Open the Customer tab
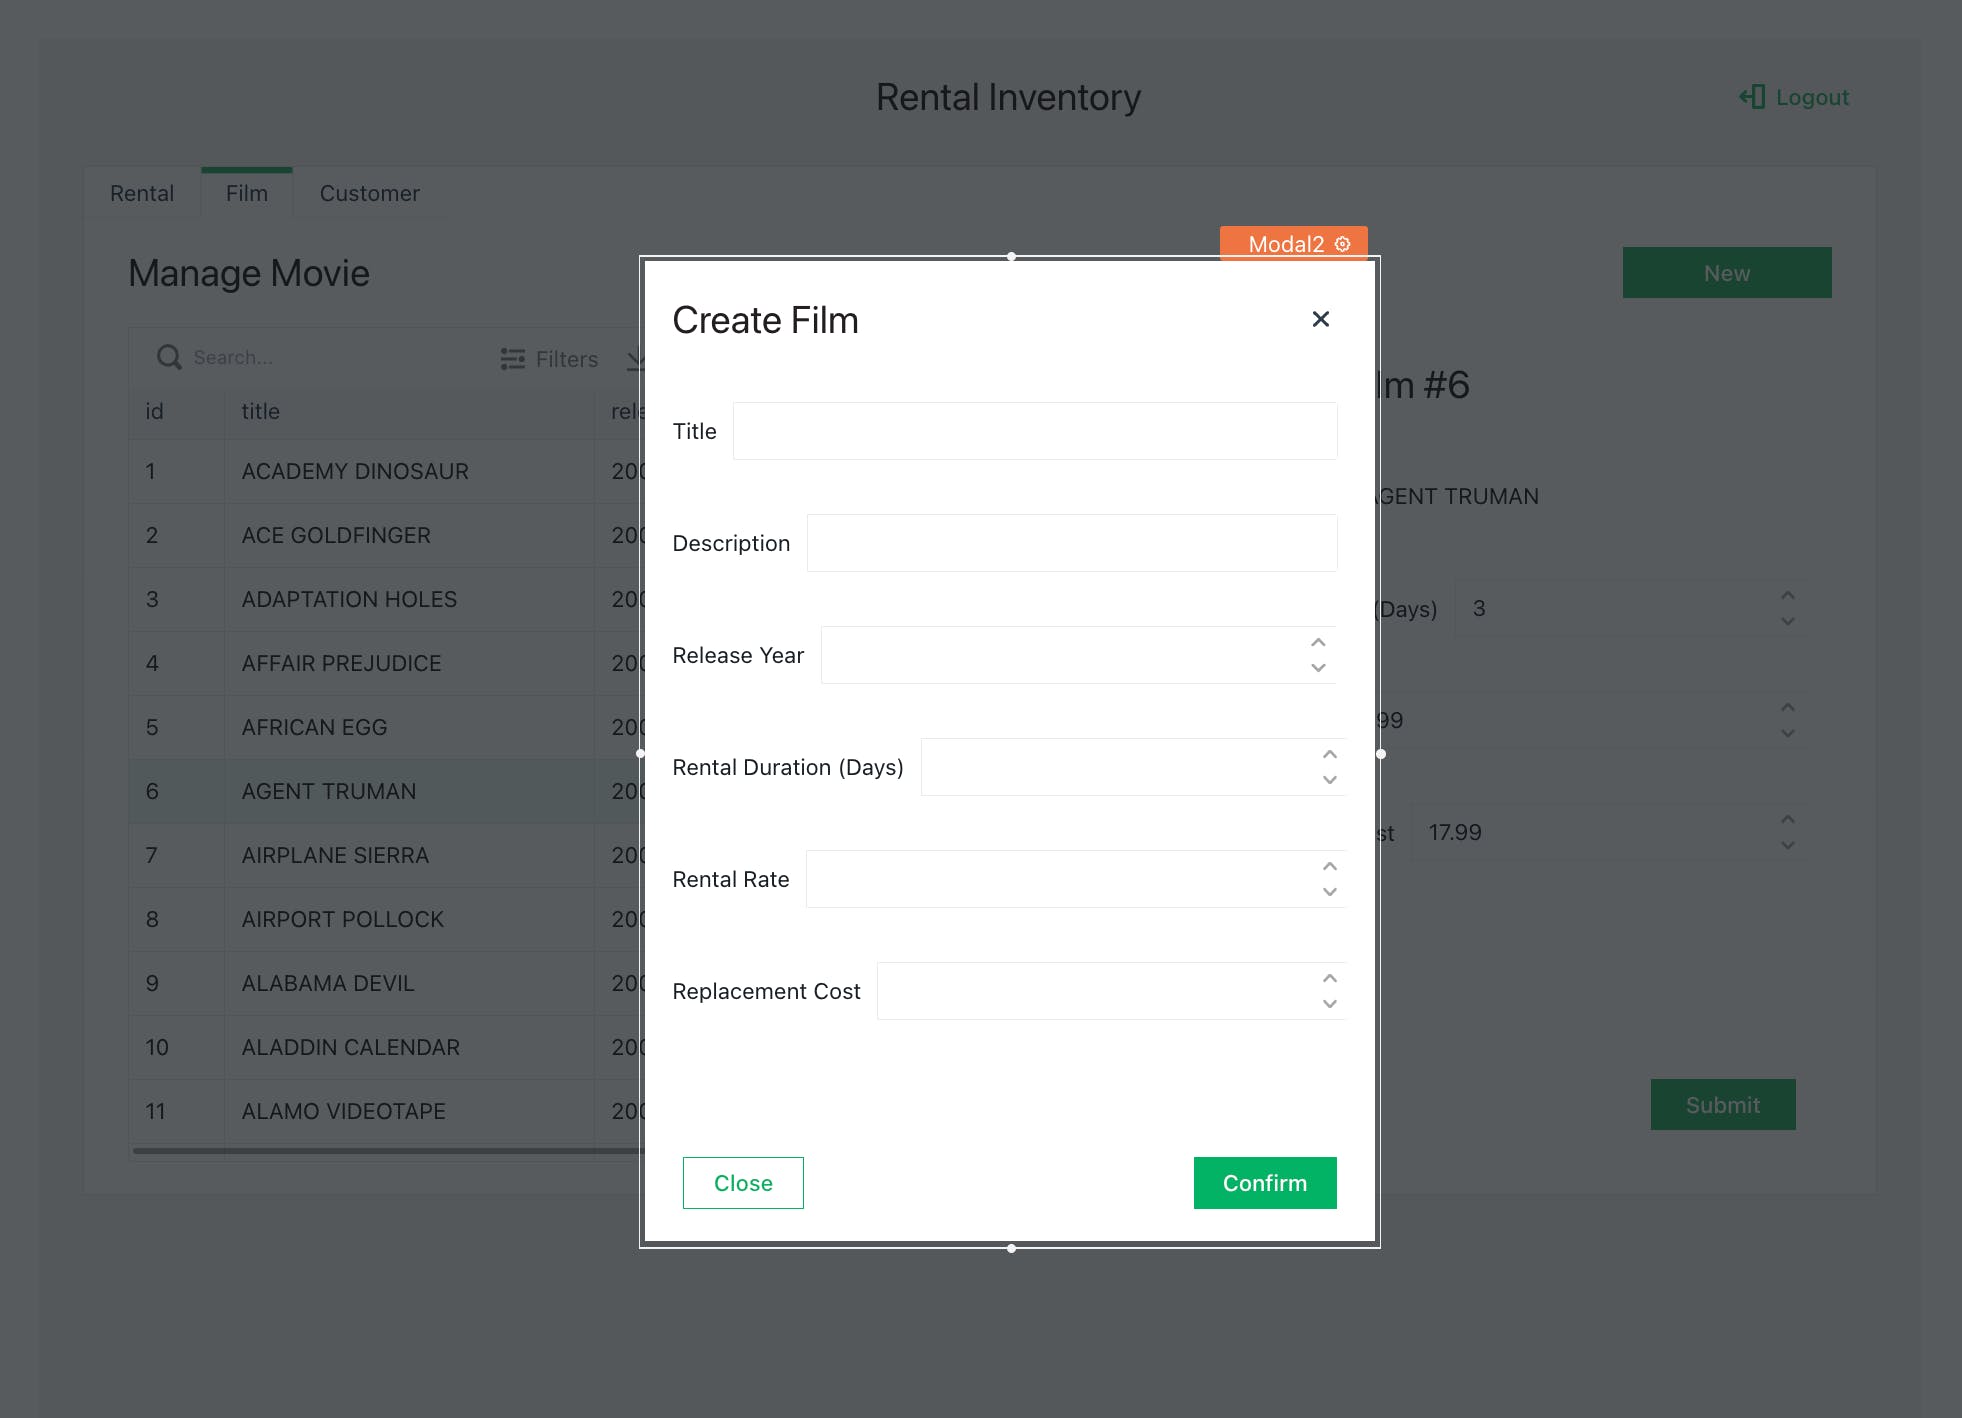Image resolution: width=1962 pixels, height=1418 pixels. [369, 193]
